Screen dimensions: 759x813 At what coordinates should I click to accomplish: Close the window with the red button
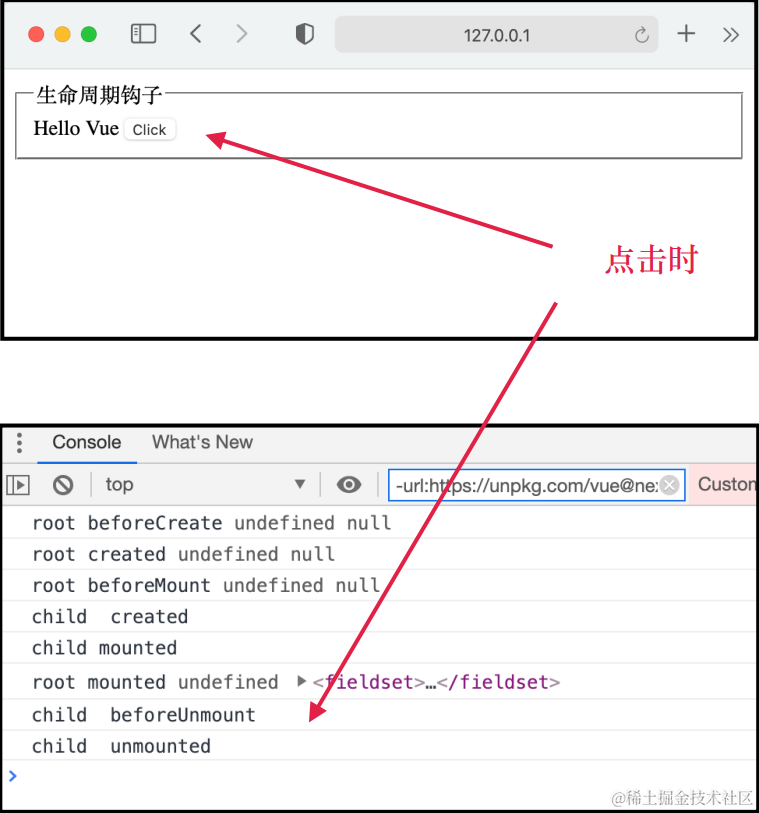point(36,34)
